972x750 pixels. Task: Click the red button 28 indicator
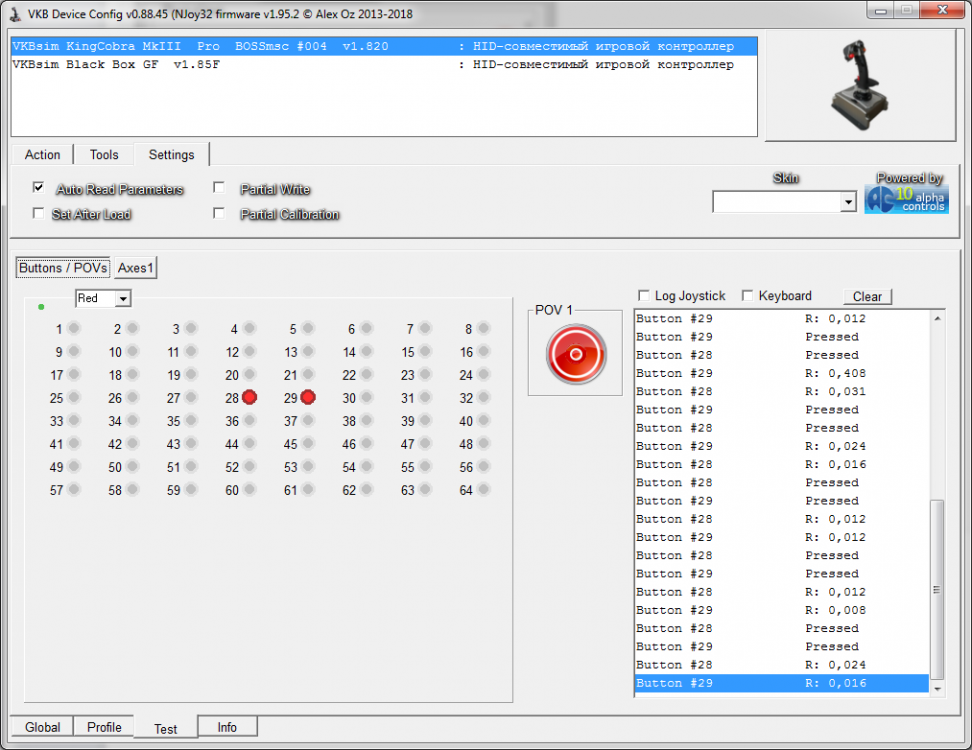coord(250,397)
